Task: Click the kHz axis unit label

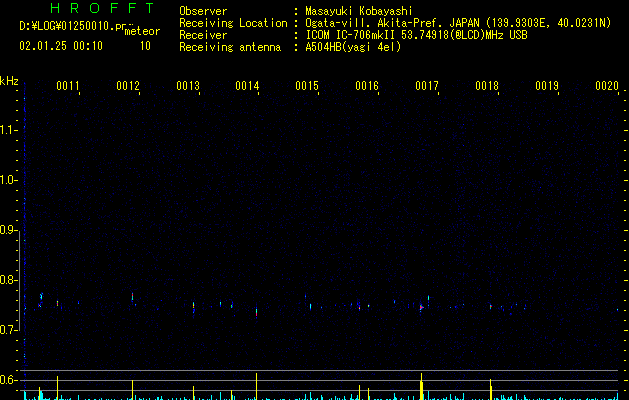Action: coord(9,81)
